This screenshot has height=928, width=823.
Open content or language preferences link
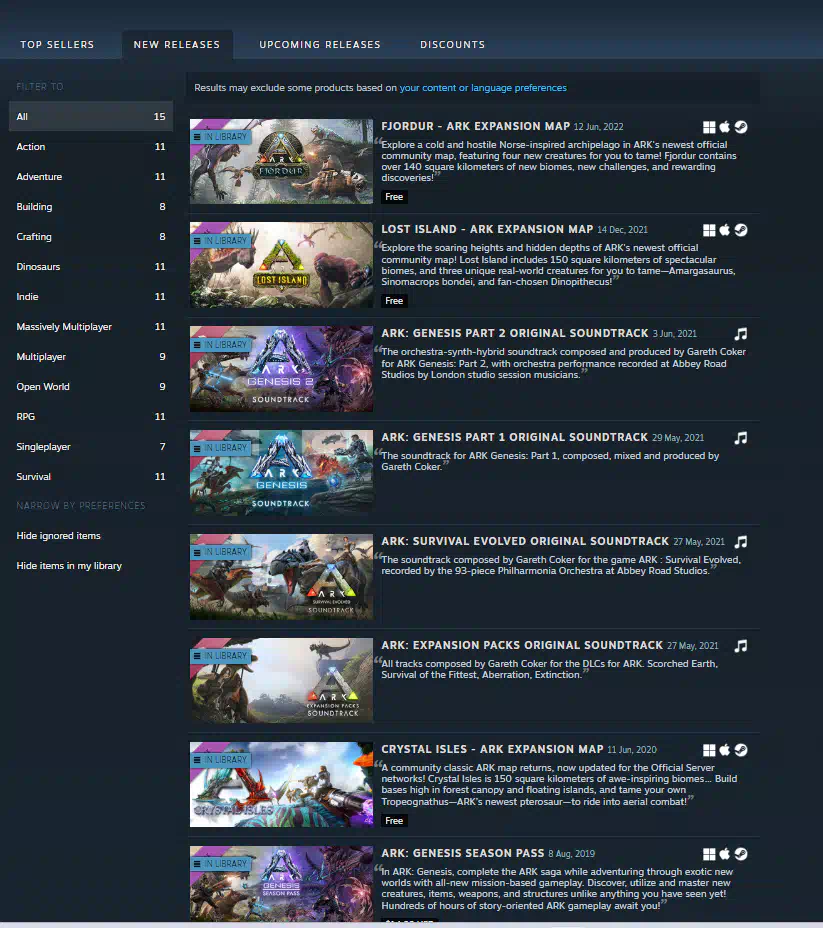click(x=483, y=88)
